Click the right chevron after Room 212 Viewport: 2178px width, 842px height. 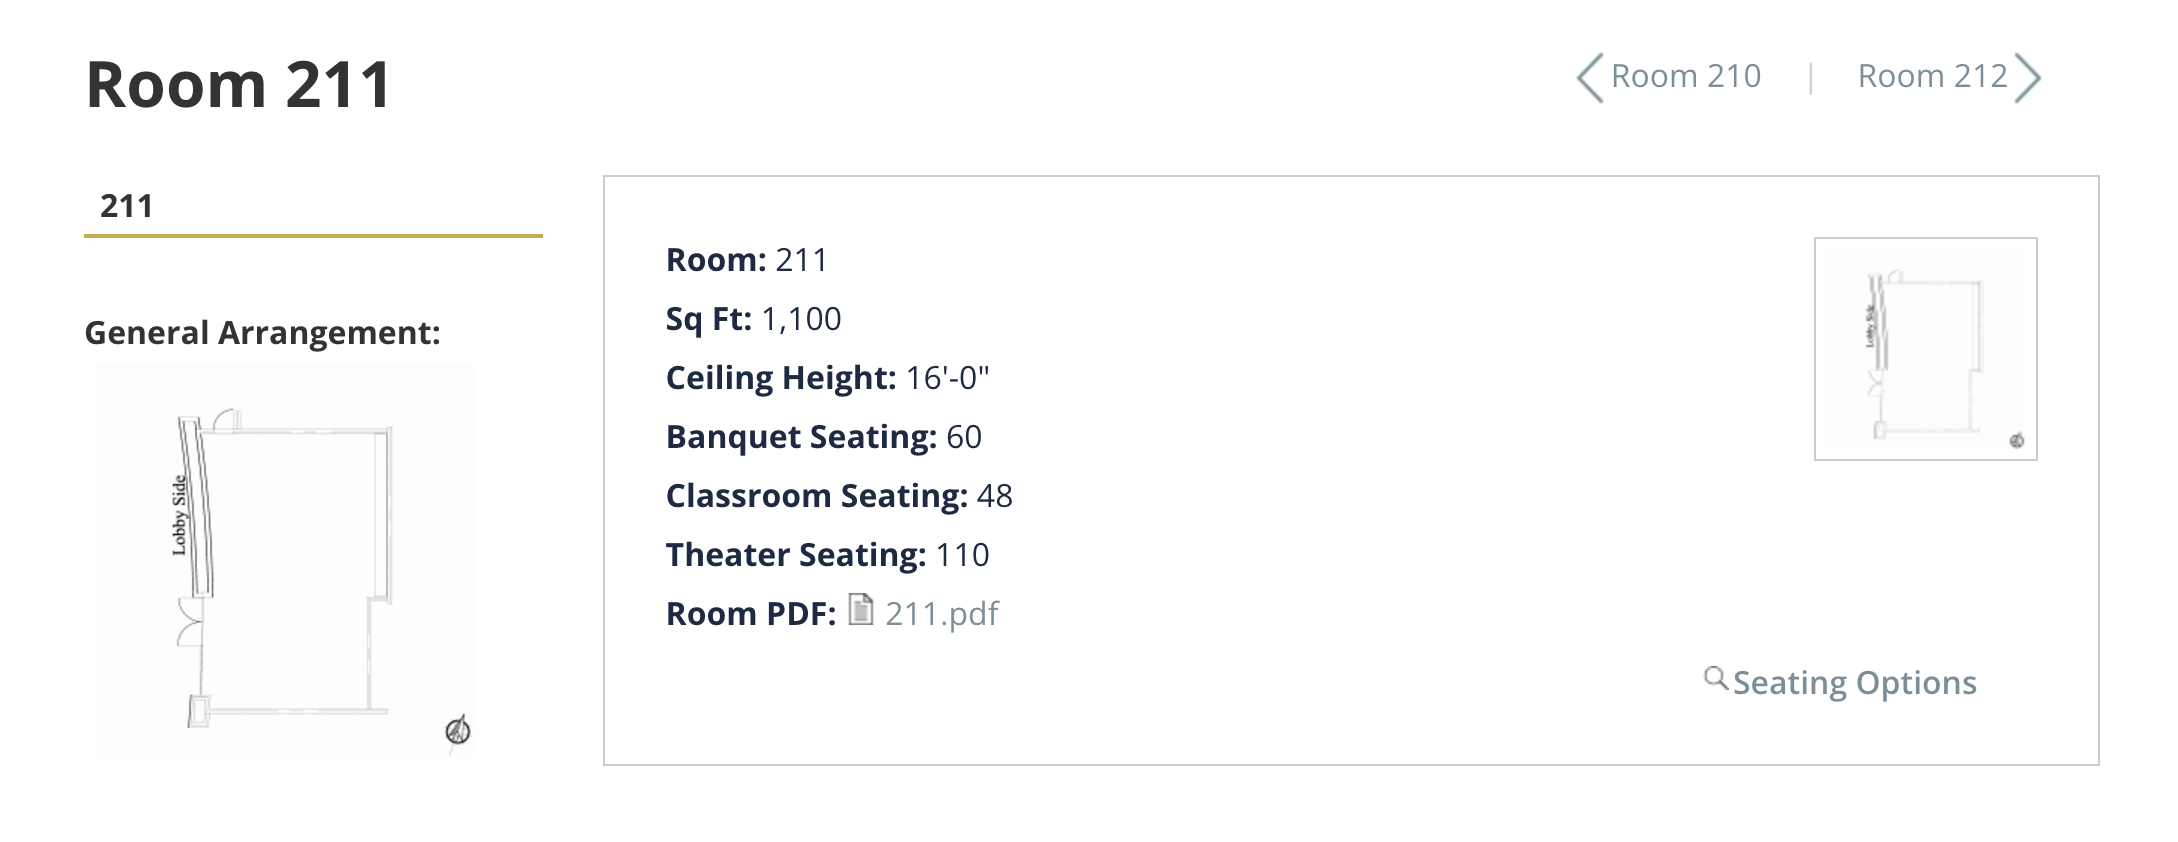(2028, 78)
